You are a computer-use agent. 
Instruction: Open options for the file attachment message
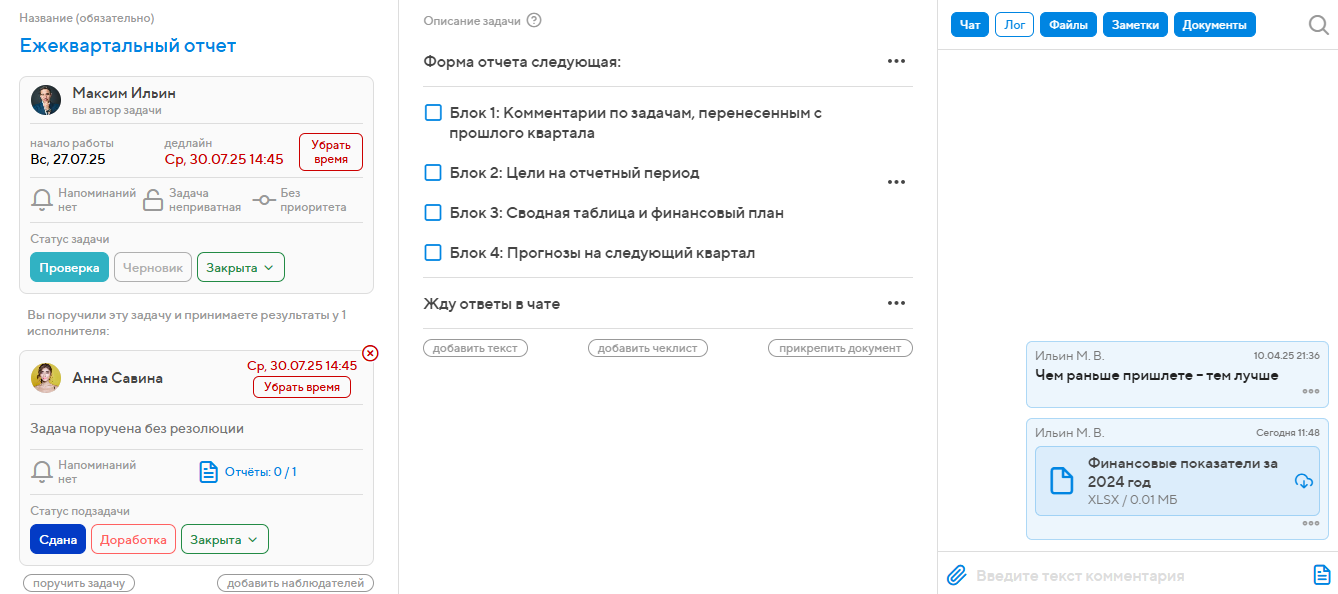pos(1311,523)
